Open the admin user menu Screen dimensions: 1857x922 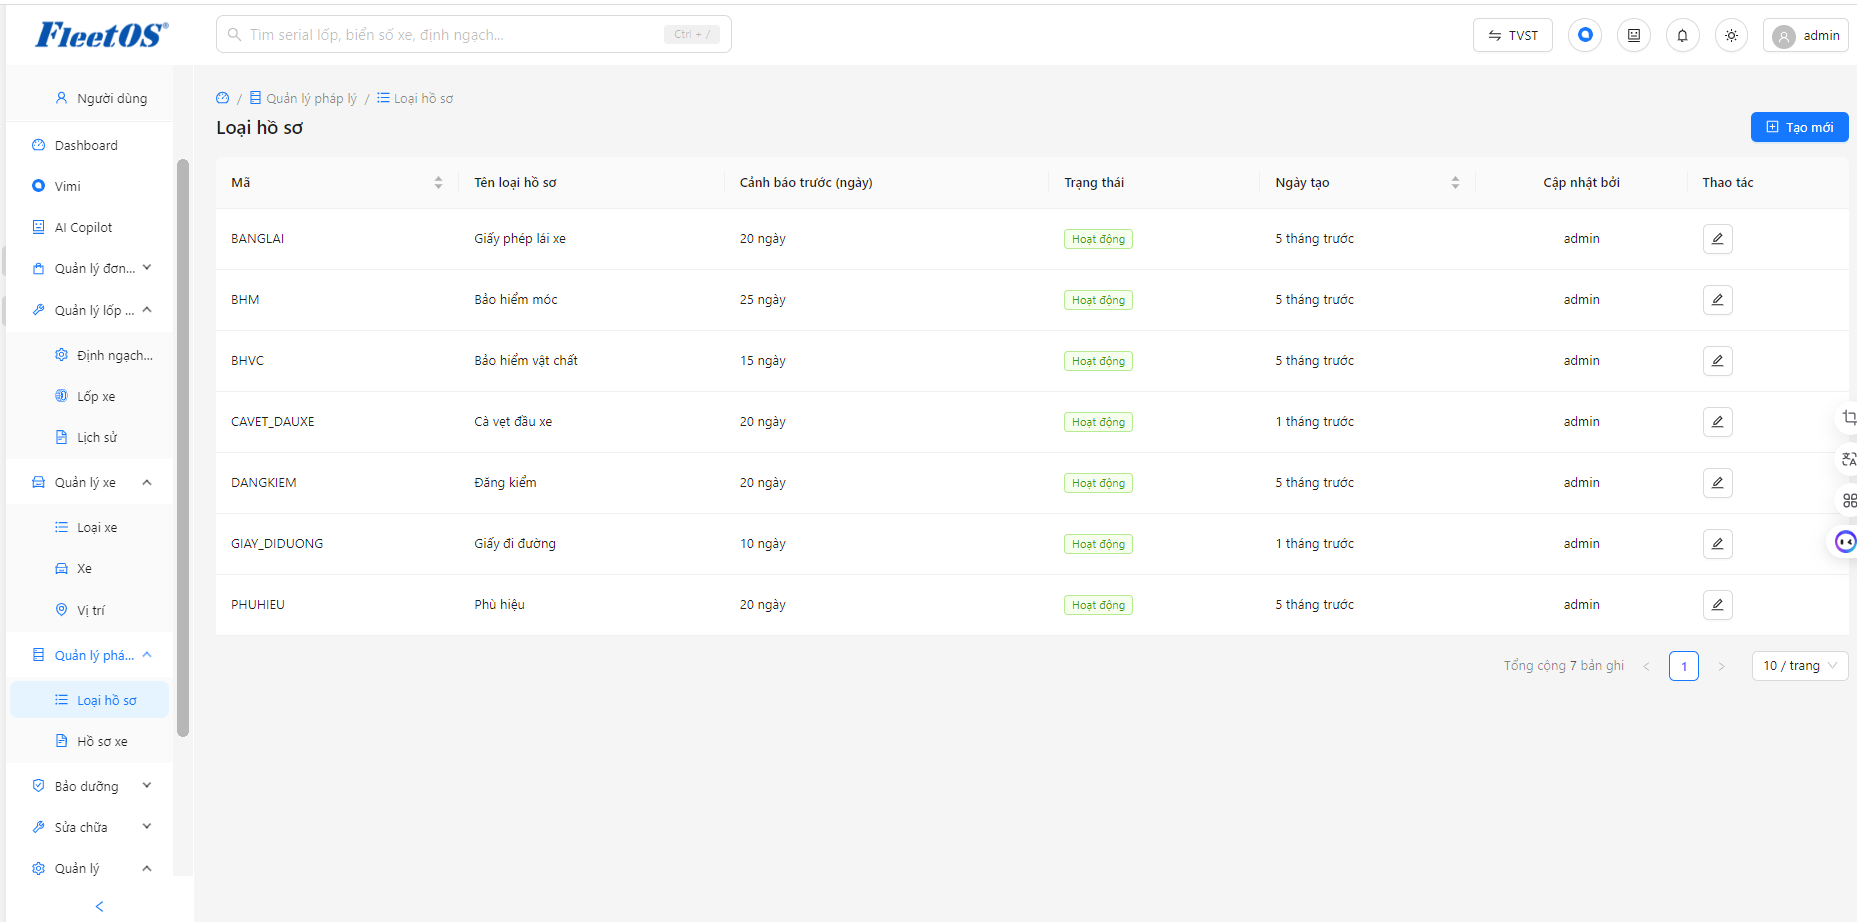click(1805, 35)
